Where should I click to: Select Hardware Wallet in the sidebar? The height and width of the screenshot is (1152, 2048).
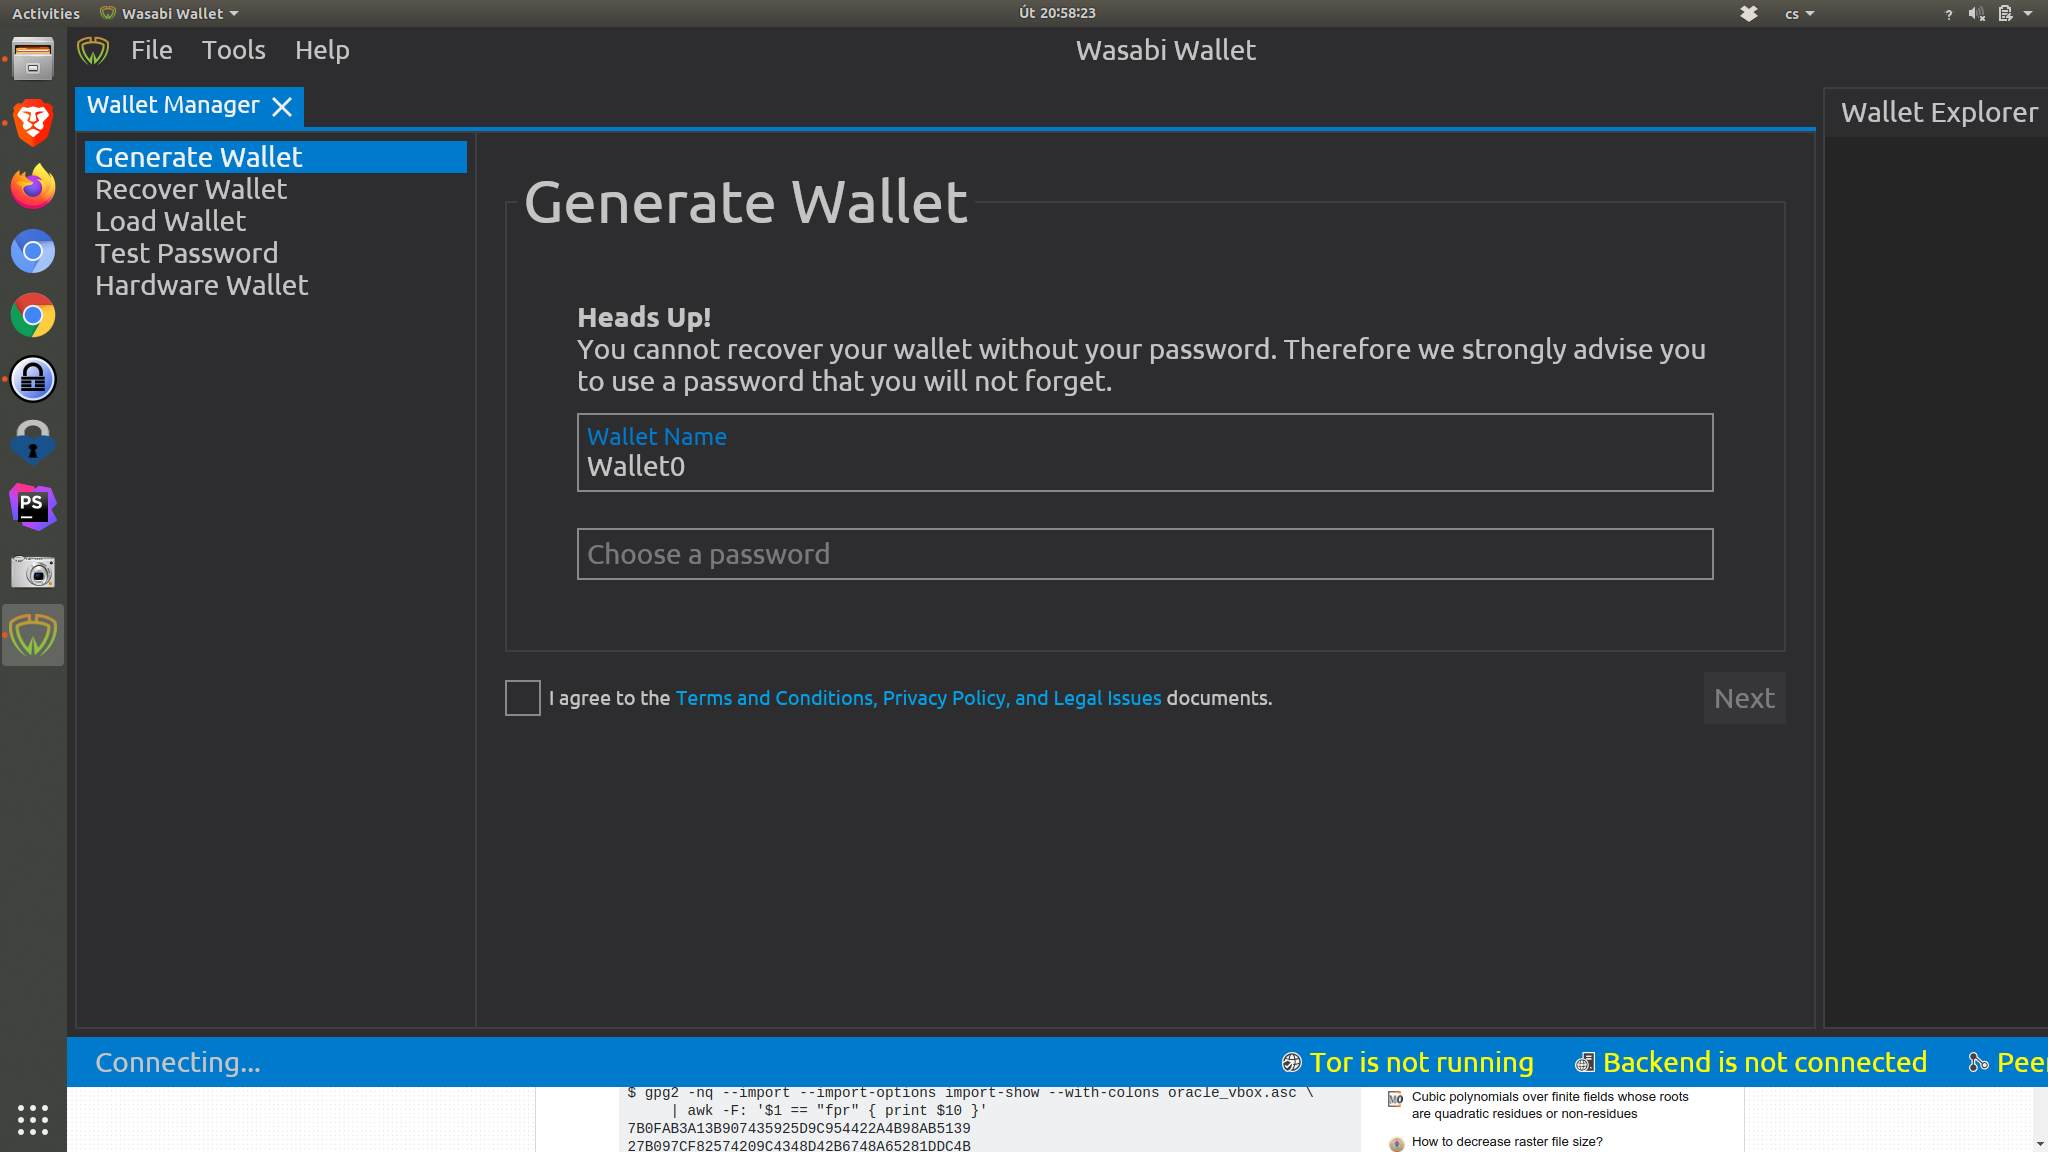(x=276, y=285)
